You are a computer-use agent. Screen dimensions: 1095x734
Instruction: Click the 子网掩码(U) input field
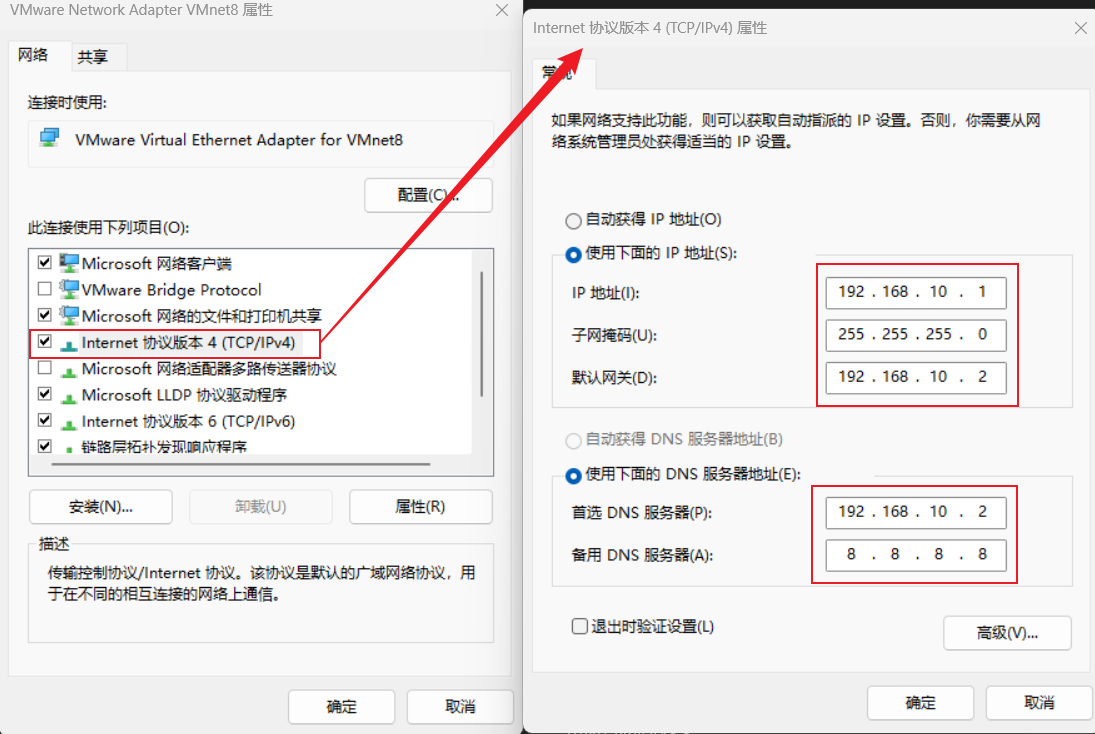pyautogui.click(x=916, y=335)
